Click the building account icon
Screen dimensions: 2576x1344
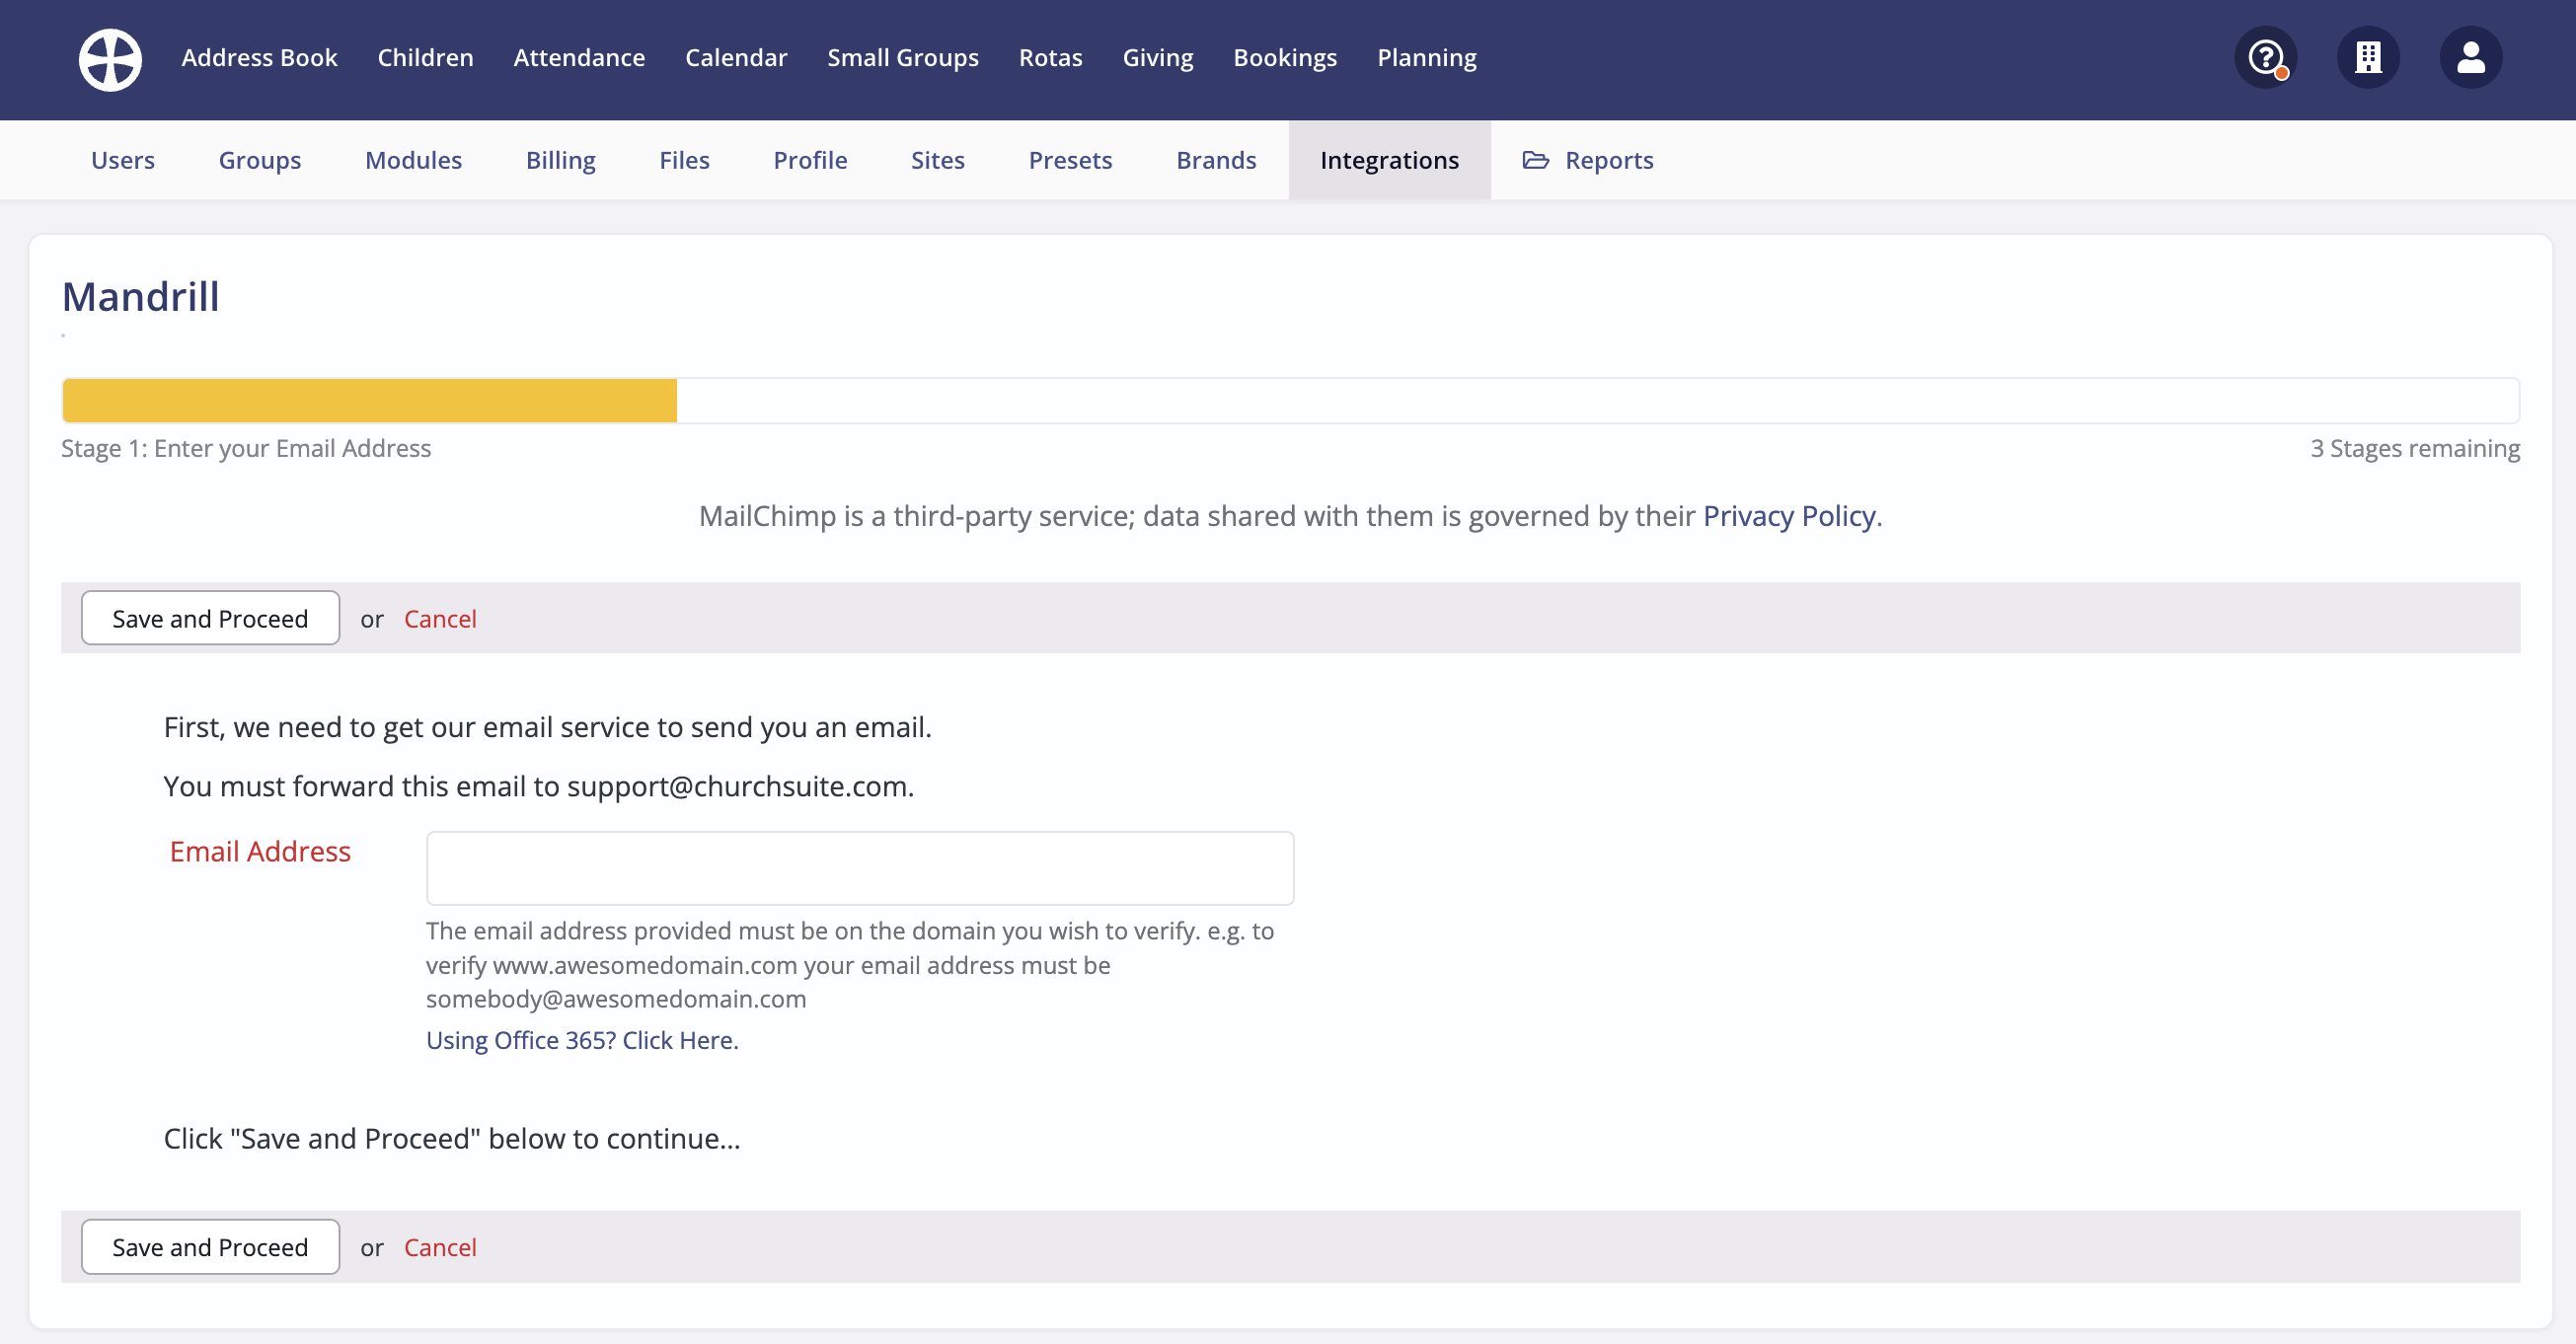(2367, 58)
